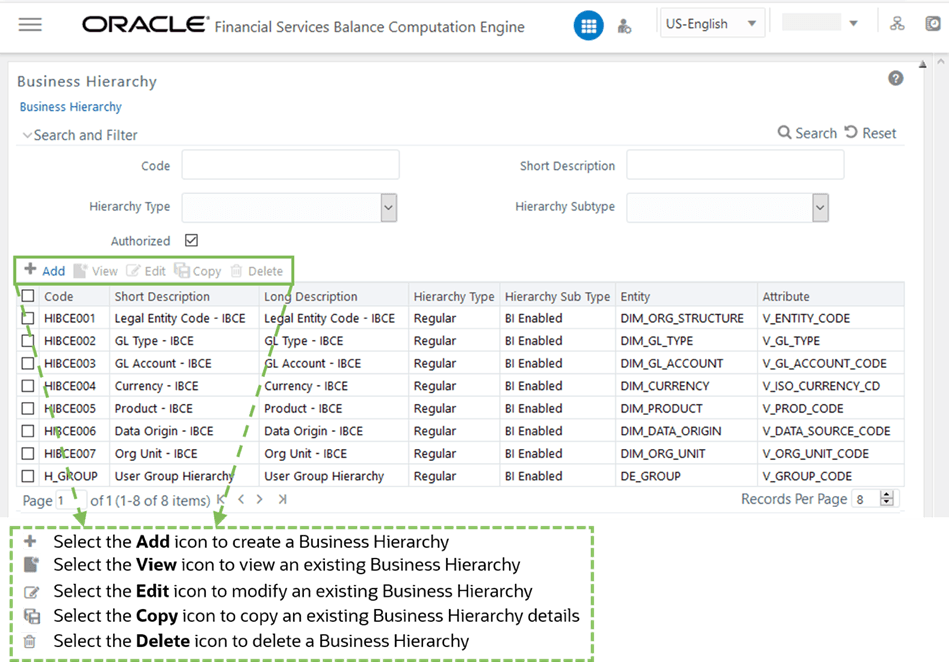Go to the previous page of results

[x=241, y=499]
